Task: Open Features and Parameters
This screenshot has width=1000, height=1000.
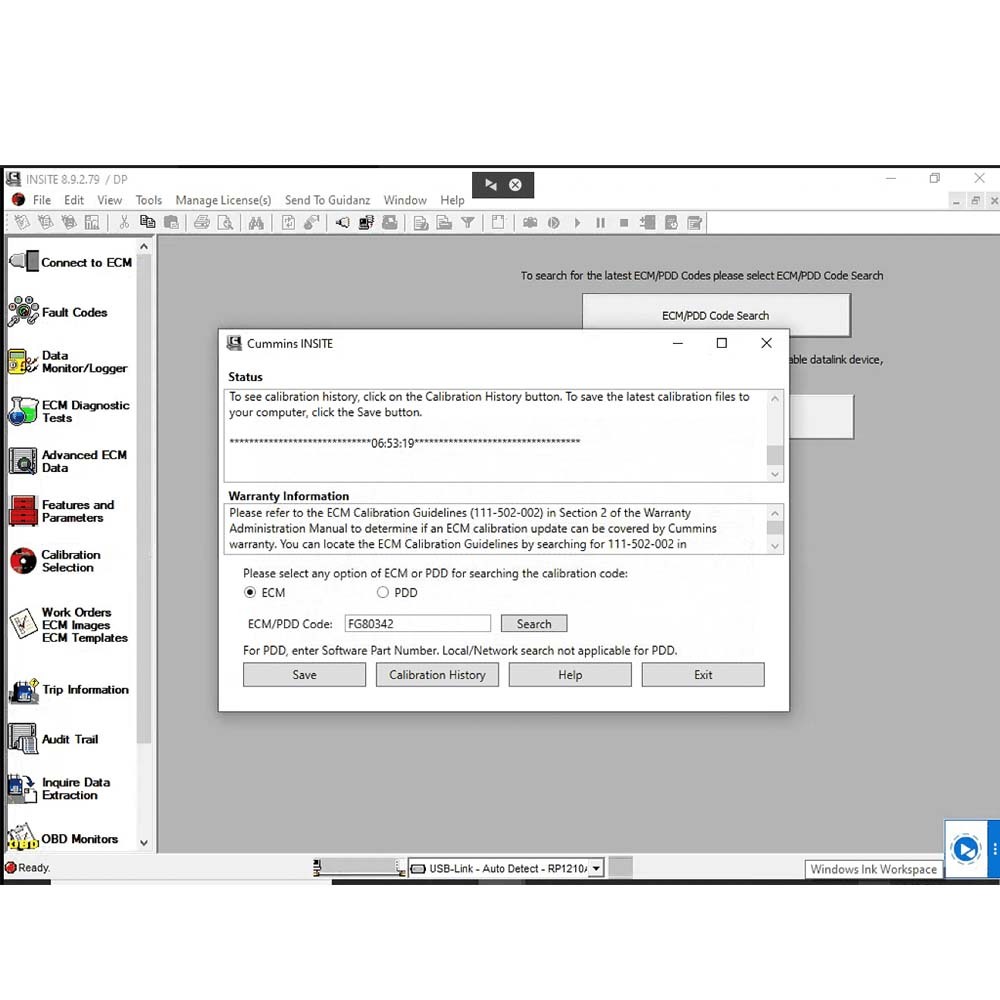Action: click(62, 511)
